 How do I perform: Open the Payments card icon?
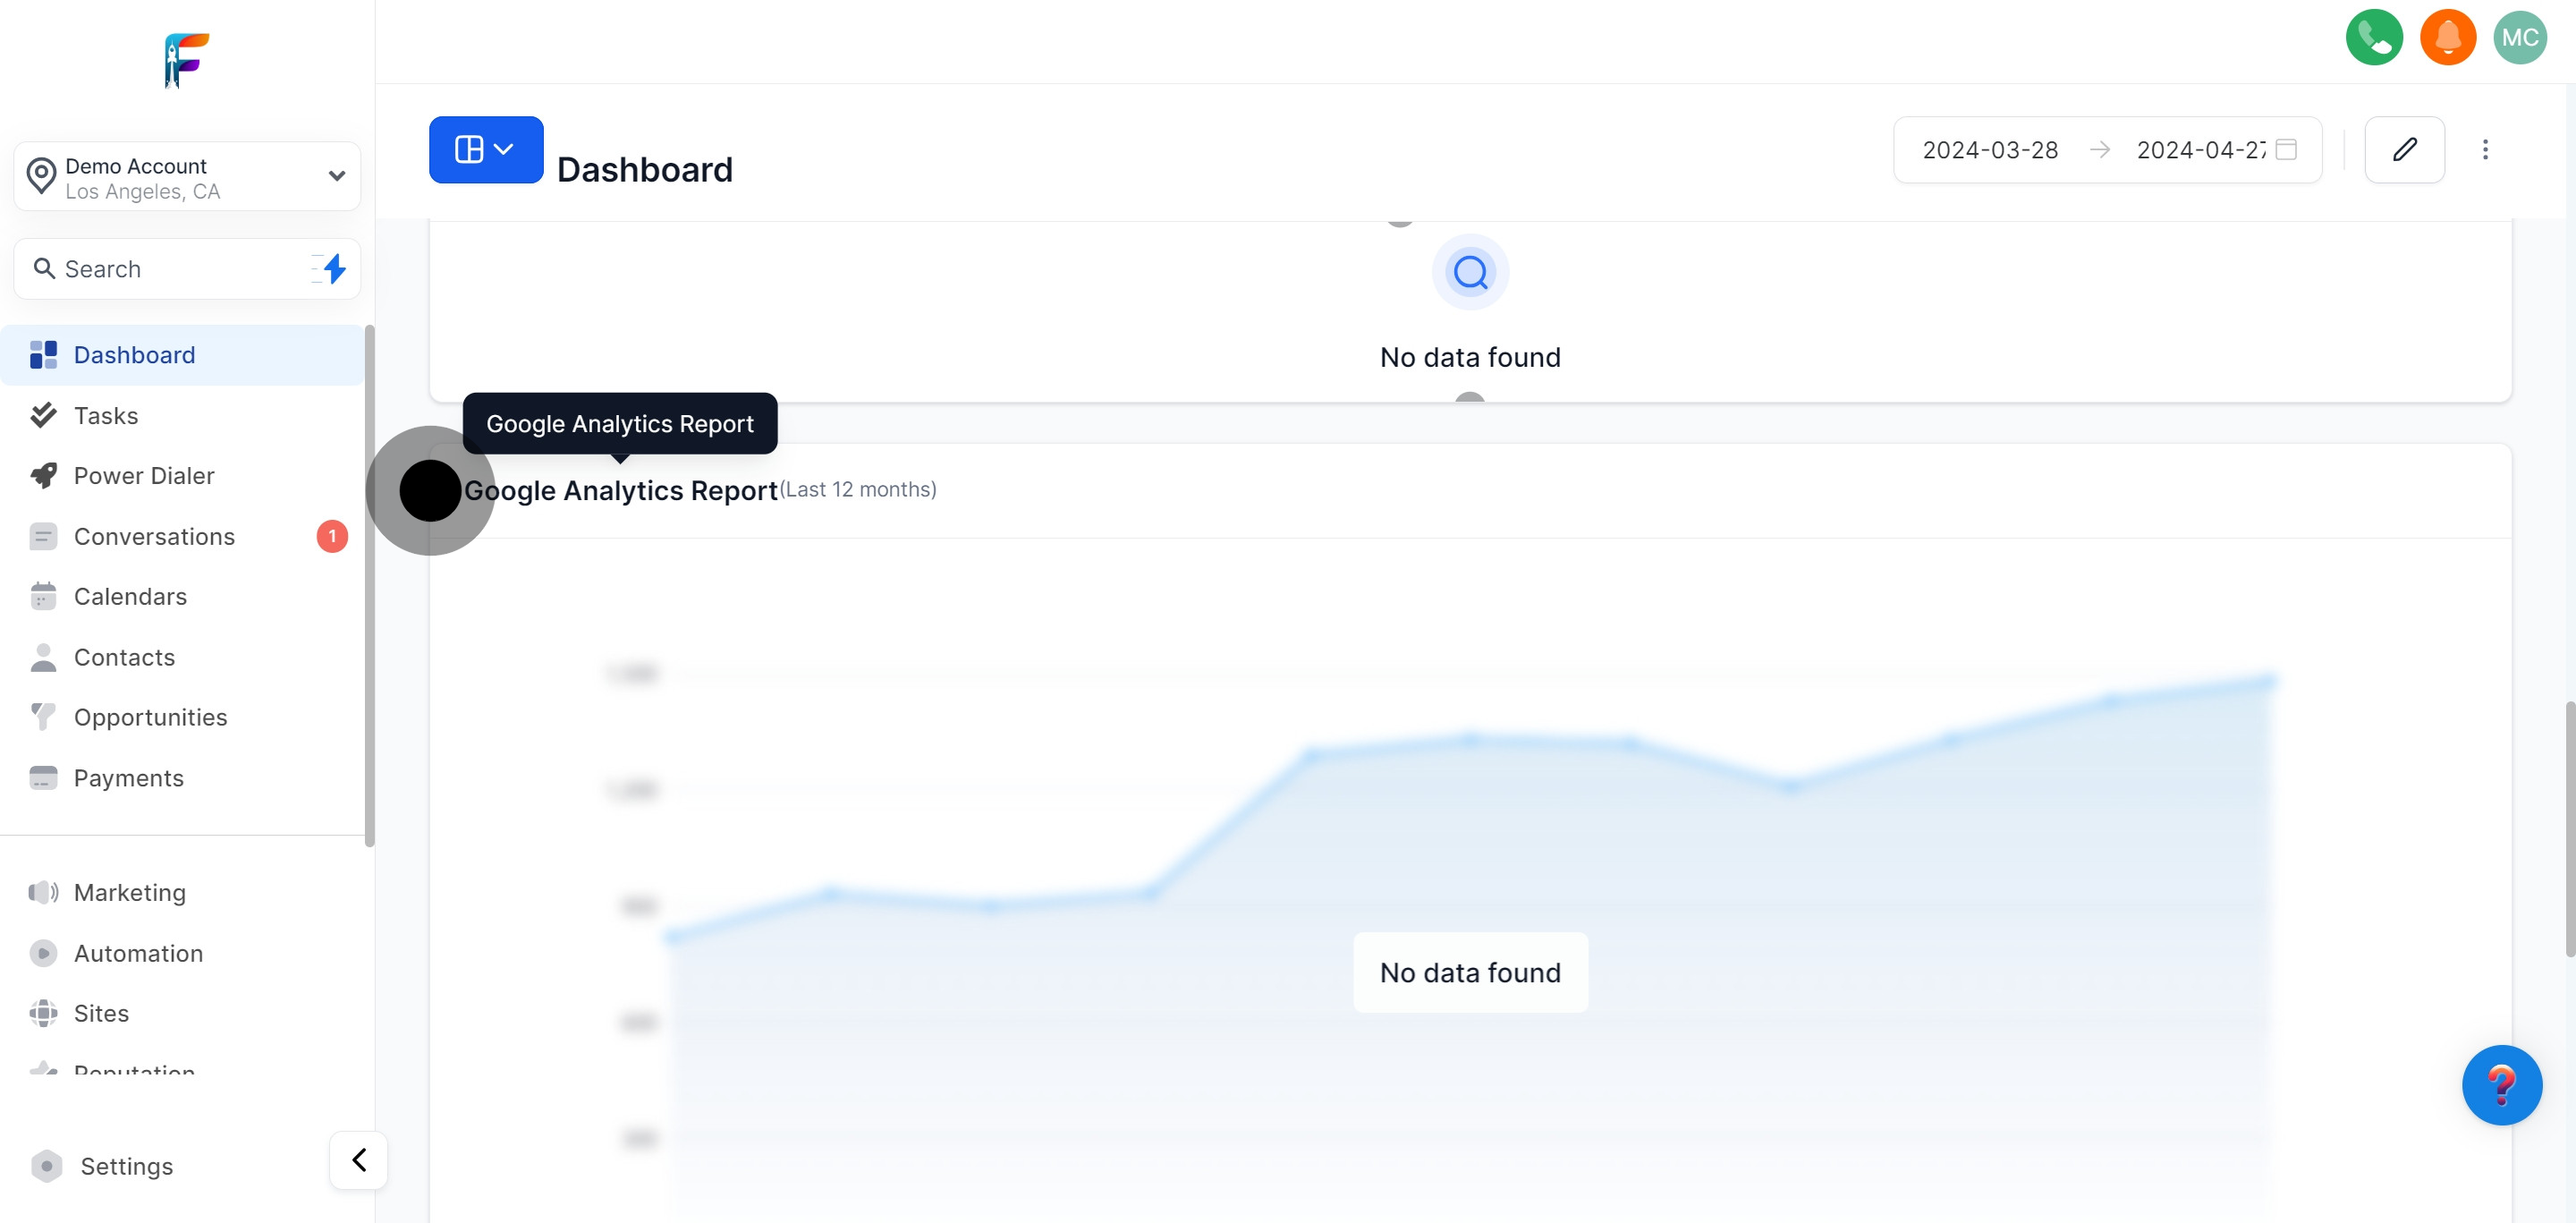coord(43,777)
